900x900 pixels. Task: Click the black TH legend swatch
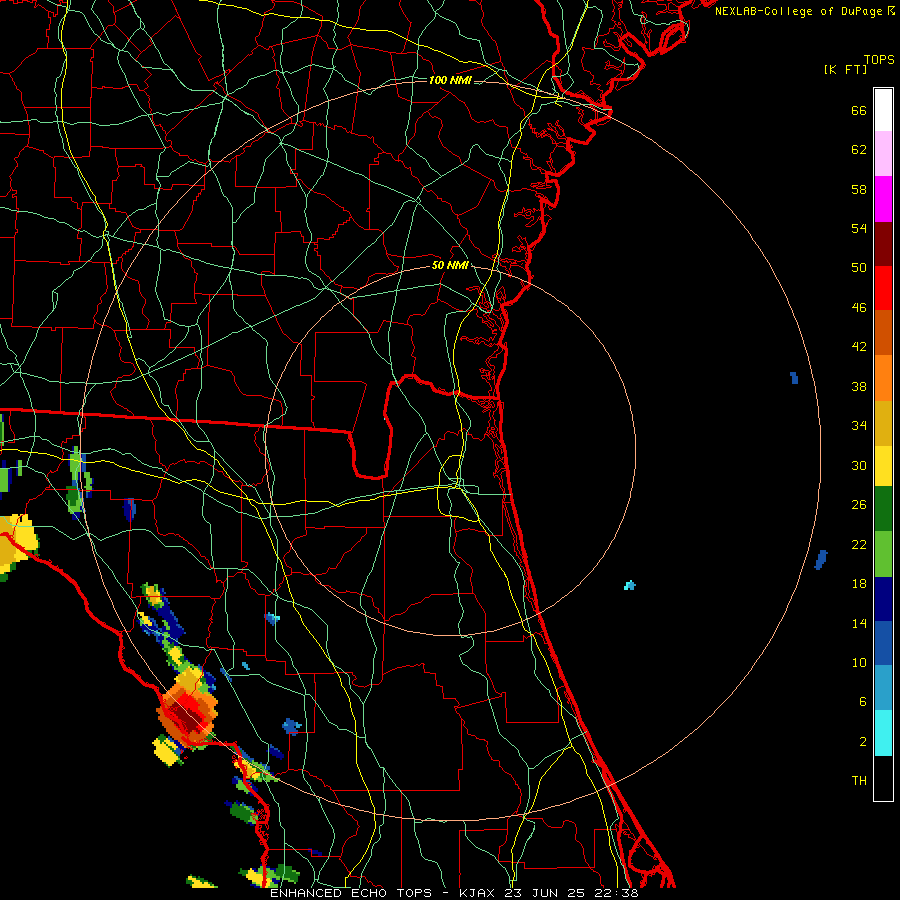[x=883, y=778]
